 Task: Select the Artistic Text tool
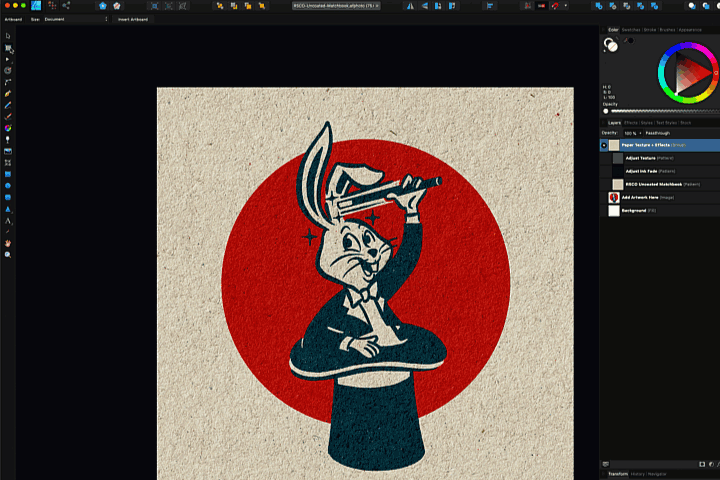[8, 221]
